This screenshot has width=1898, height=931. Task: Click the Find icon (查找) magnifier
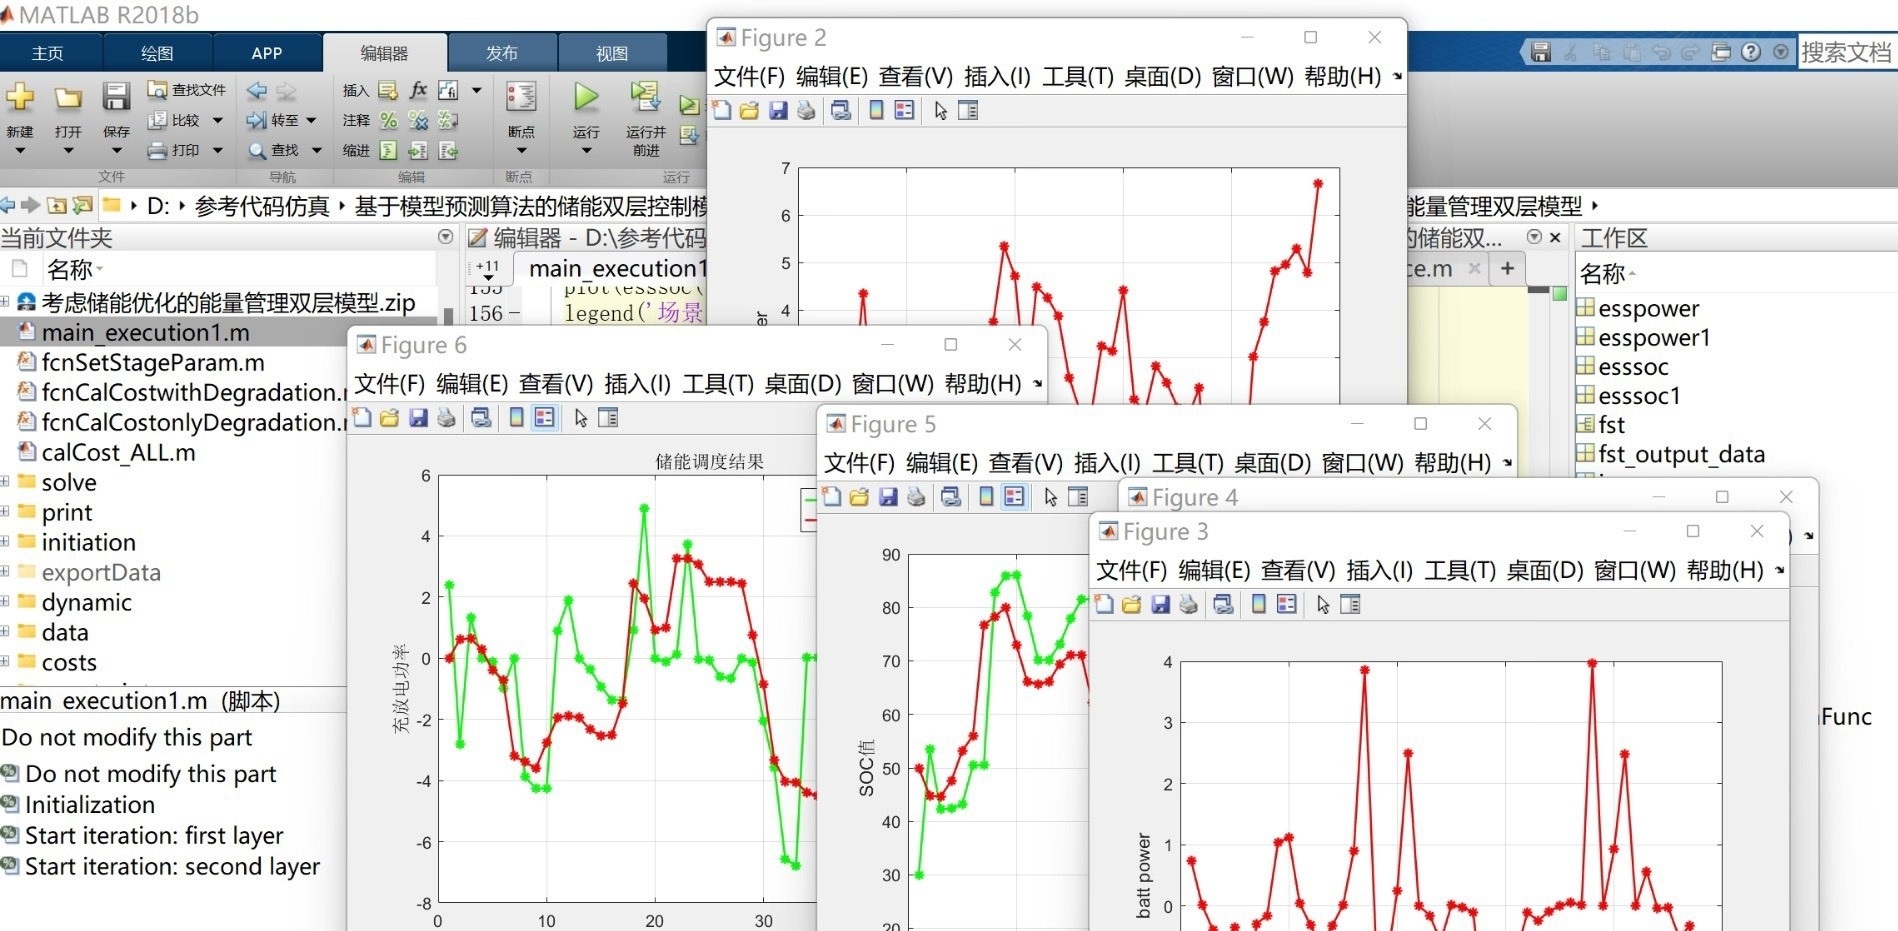click(x=257, y=150)
